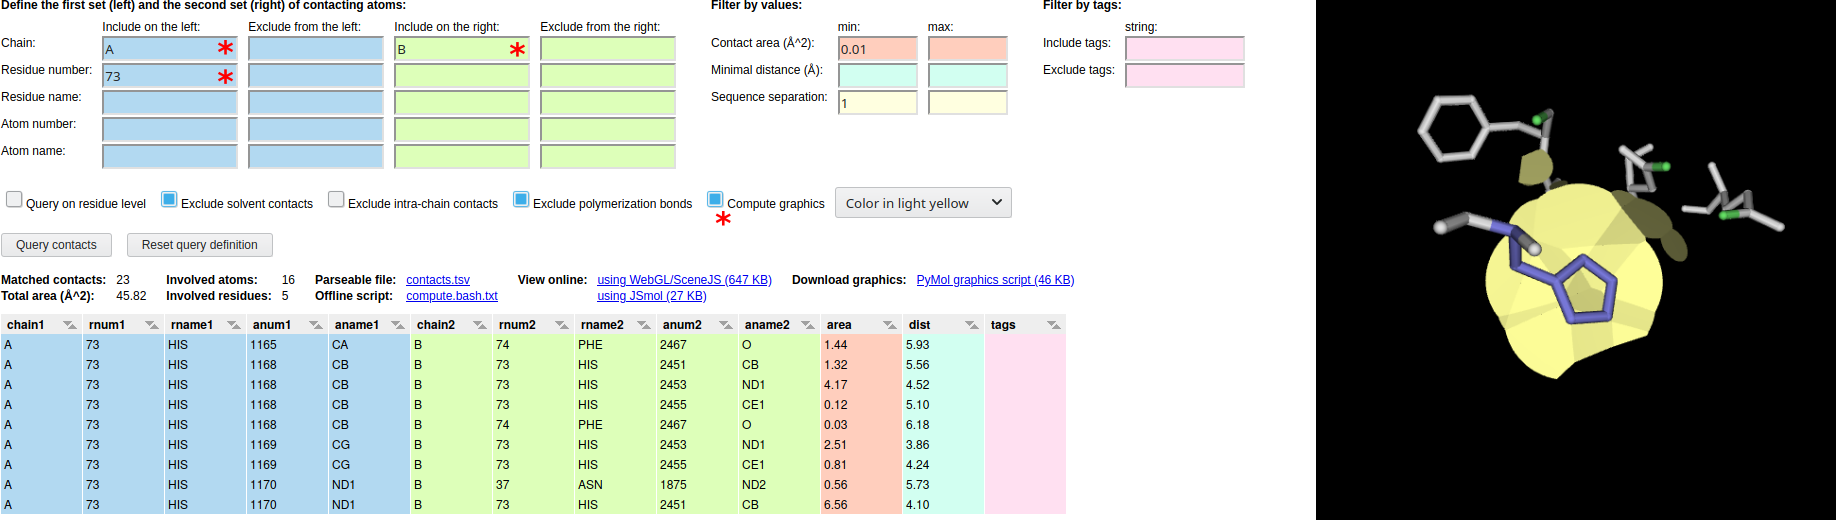This screenshot has height=520, width=1836.
Task: Click Query contacts button
Action: [x=56, y=245]
